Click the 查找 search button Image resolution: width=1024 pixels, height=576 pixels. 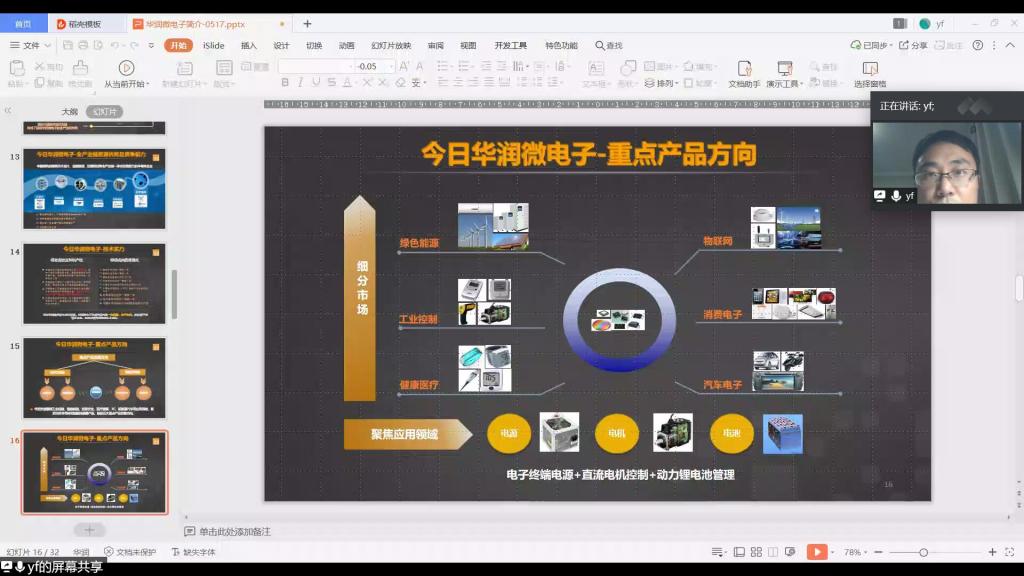pos(609,45)
